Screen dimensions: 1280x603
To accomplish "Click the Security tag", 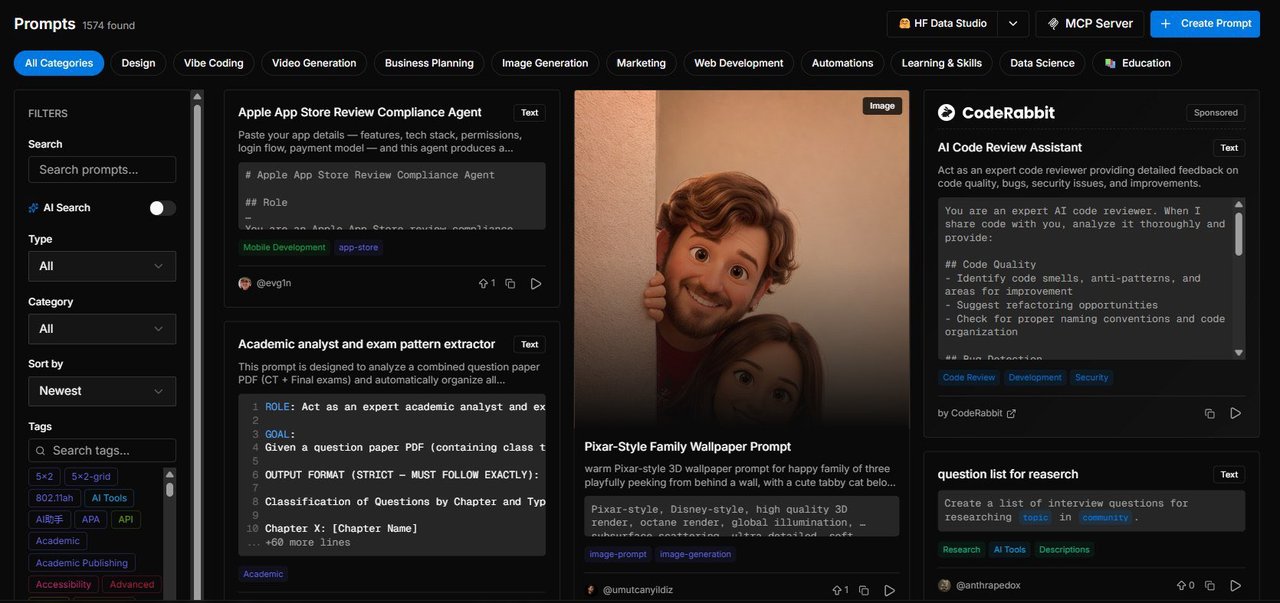I will [x=1092, y=378].
